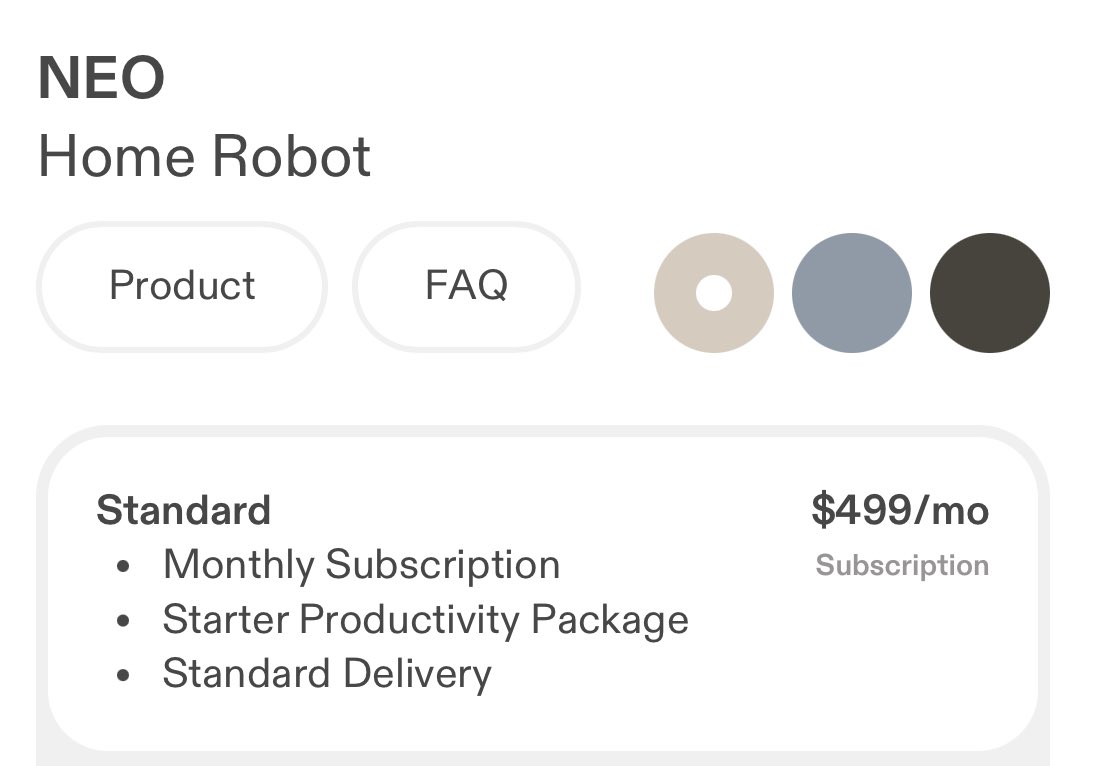Click bullet before Monthly Subscription
This screenshot has width=1094, height=766.
123,567
